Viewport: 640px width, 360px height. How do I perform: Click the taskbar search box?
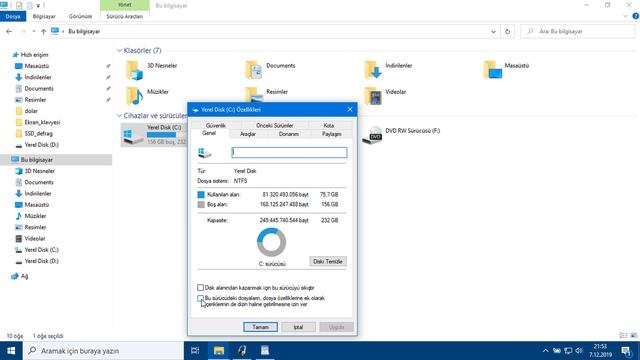point(103,351)
